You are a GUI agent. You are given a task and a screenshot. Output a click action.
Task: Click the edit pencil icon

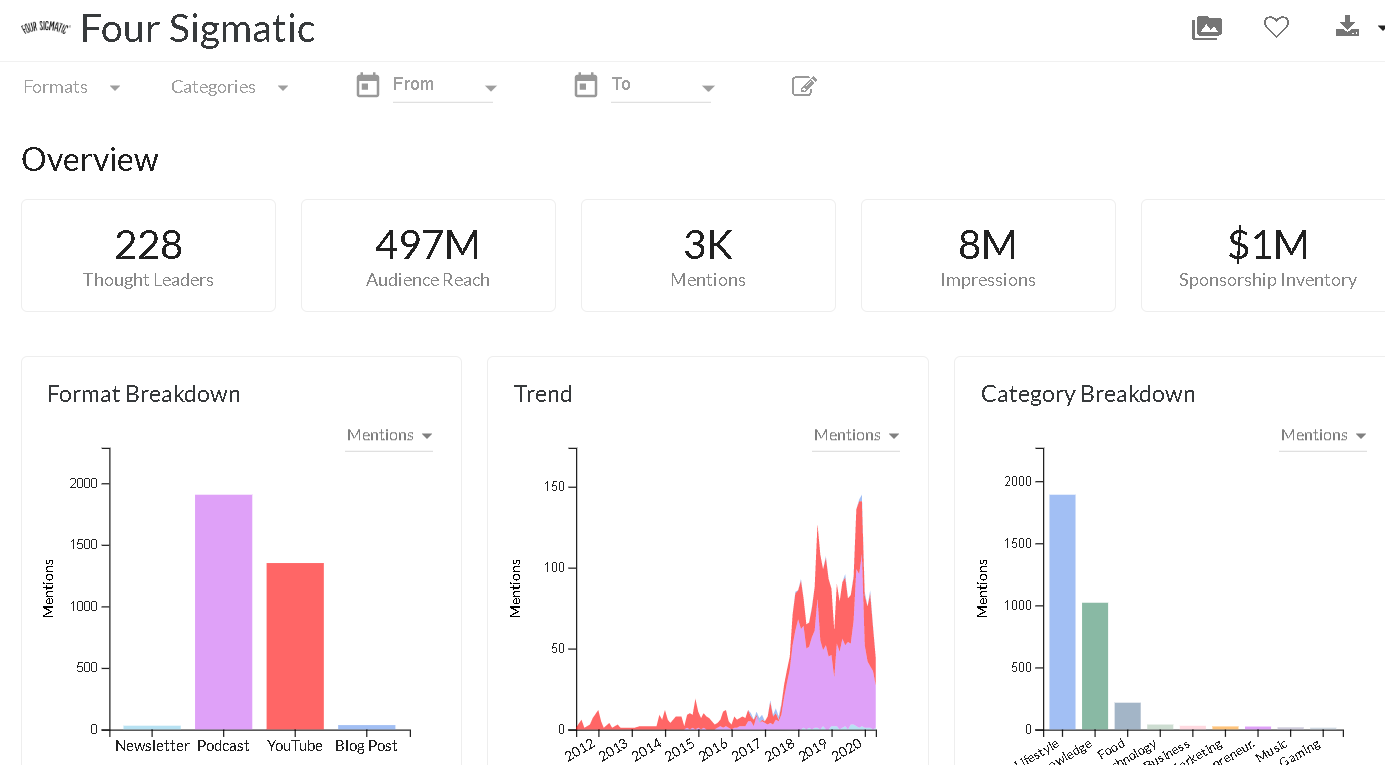(804, 86)
